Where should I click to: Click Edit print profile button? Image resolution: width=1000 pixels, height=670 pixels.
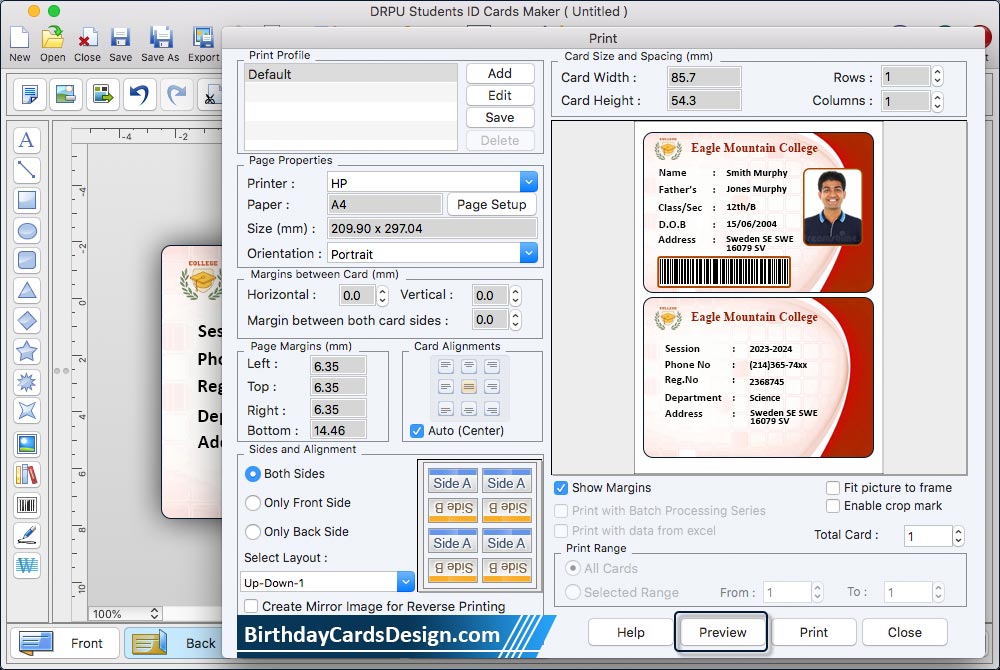[500, 96]
